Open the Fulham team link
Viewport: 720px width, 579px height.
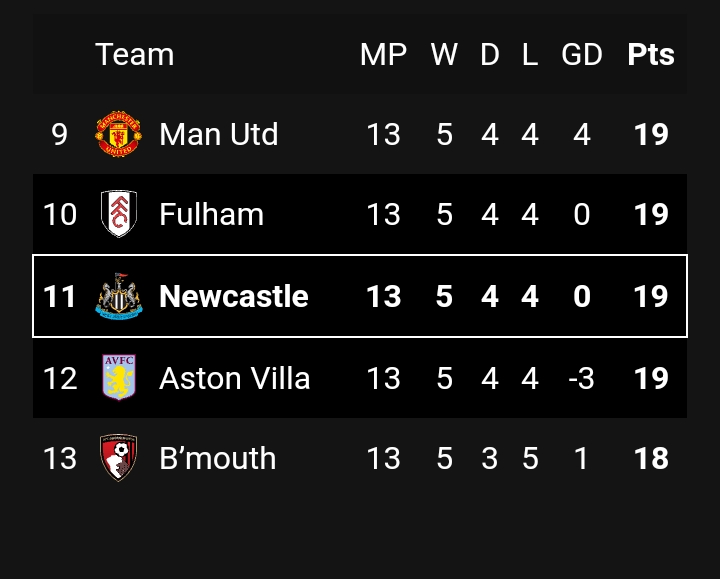point(211,214)
